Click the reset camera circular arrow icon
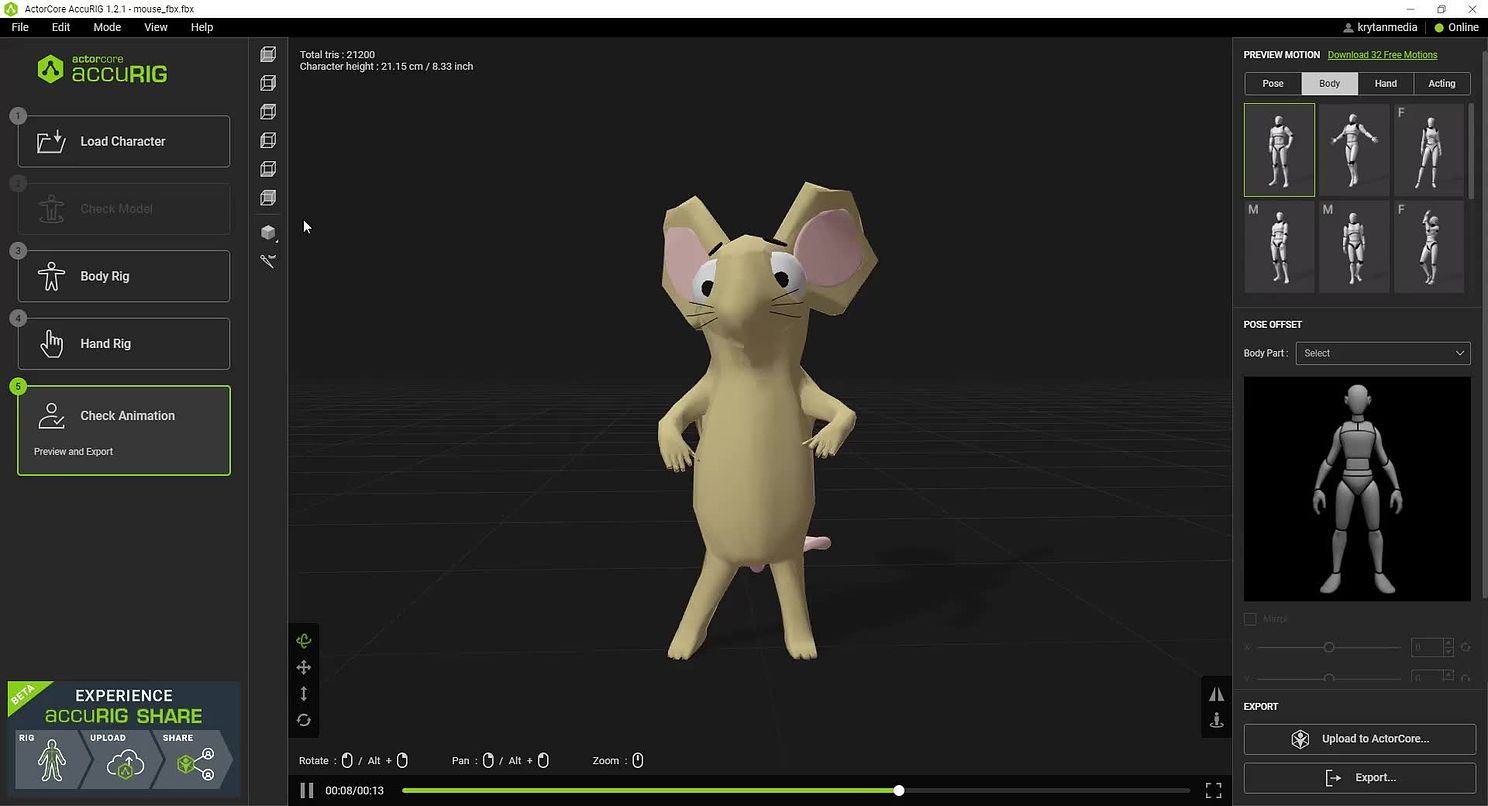The height and width of the screenshot is (806, 1488). pyautogui.click(x=304, y=720)
